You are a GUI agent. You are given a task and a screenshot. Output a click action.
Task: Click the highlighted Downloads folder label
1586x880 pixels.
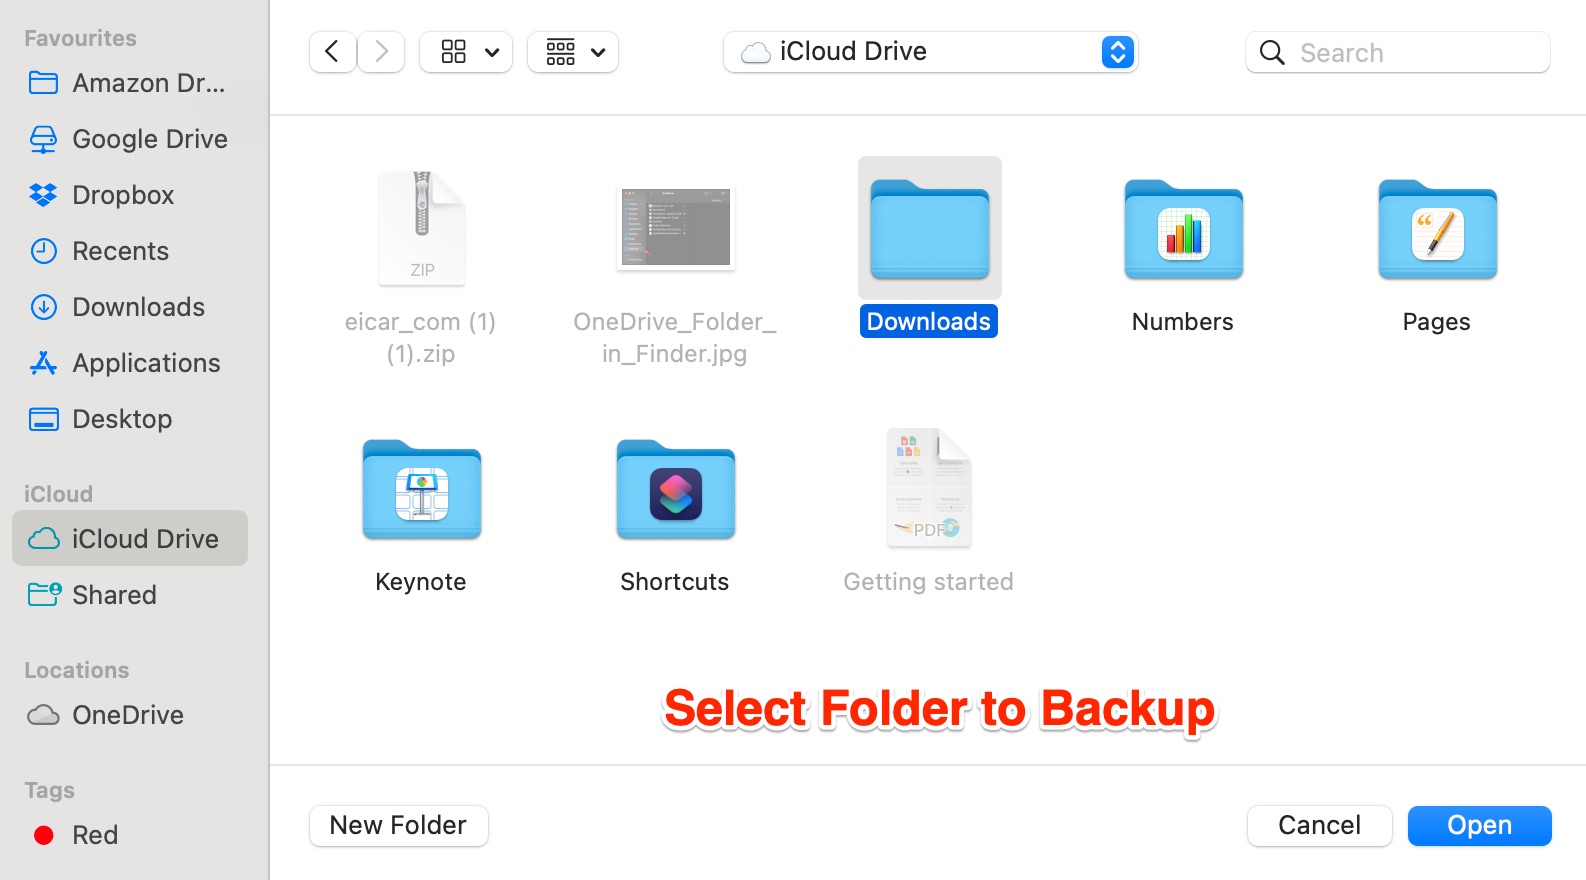929,321
